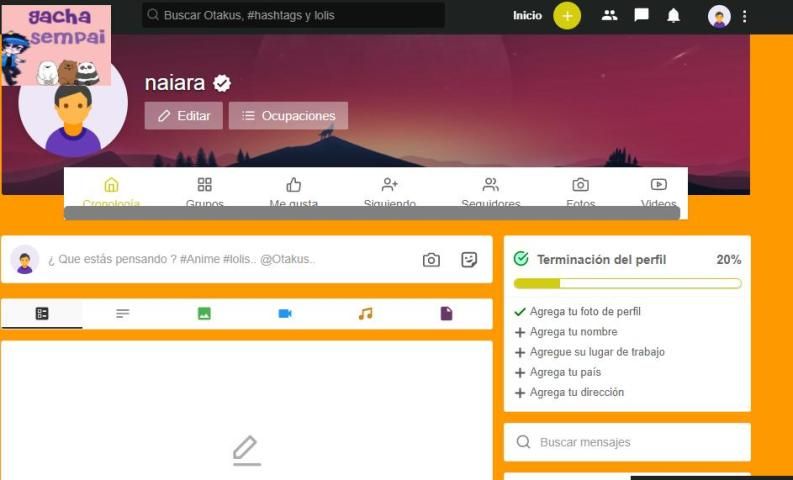Filter posts by orange music note icon
The height and width of the screenshot is (480, 793).
pyautogui.click(x=366, y=314)
